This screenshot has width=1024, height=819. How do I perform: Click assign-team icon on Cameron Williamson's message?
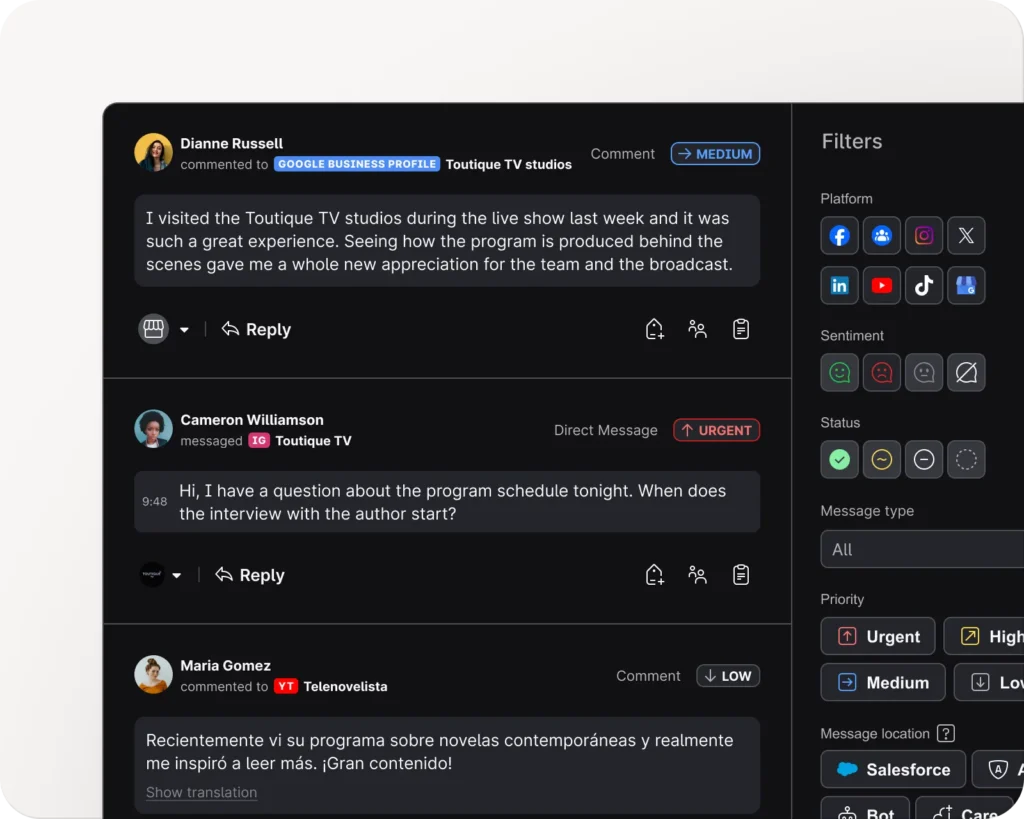pyautogui.click(x=698, y=575)
